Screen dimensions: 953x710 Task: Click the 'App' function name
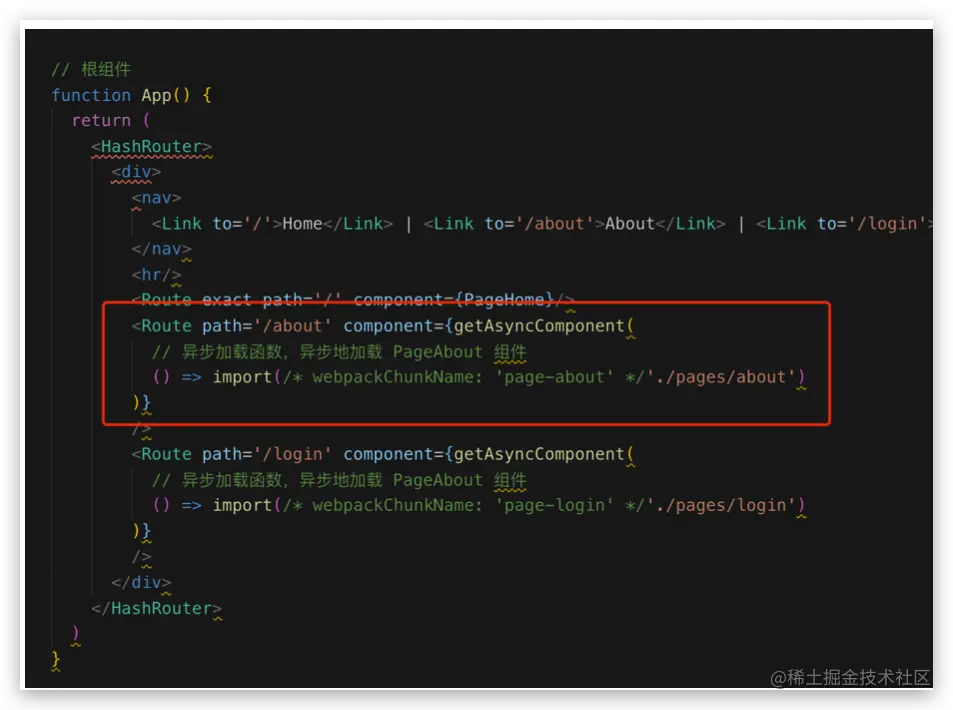tap(157, 95)
